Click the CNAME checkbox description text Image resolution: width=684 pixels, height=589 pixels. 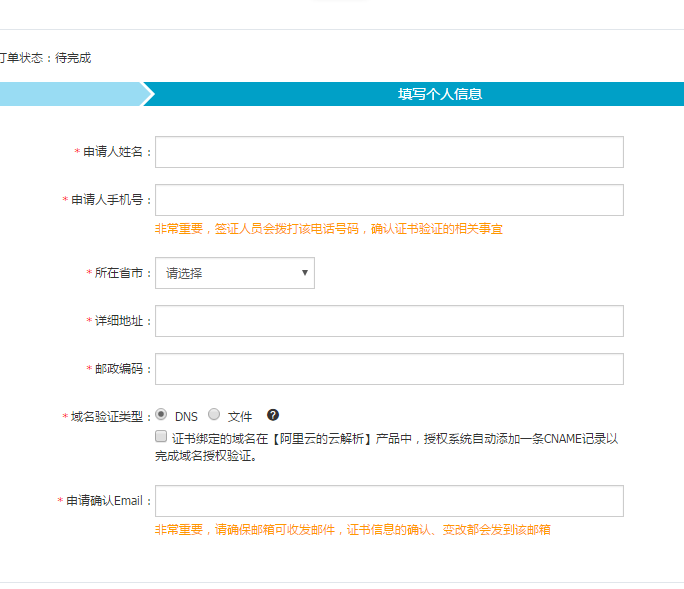[x=390, y=447]
